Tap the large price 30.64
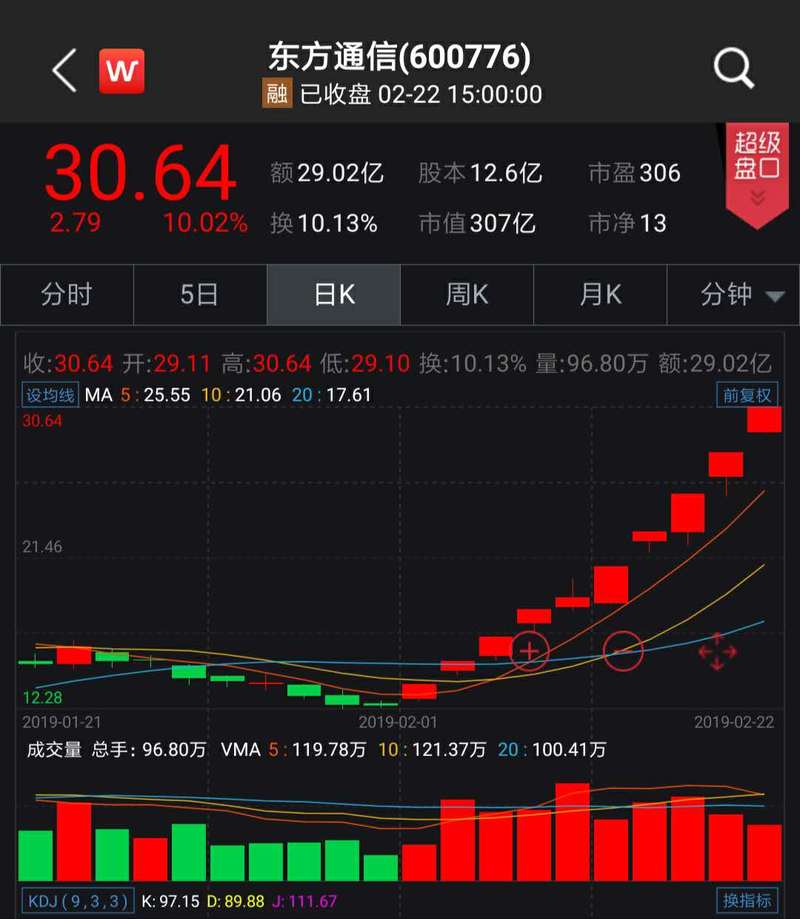This screenshot has height=919, width=800. point(141,174)
